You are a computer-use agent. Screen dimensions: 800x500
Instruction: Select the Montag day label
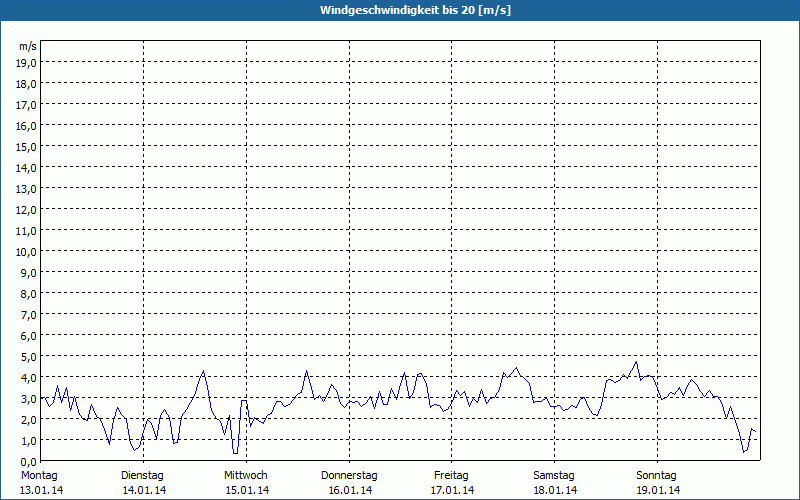click(39, 475)
